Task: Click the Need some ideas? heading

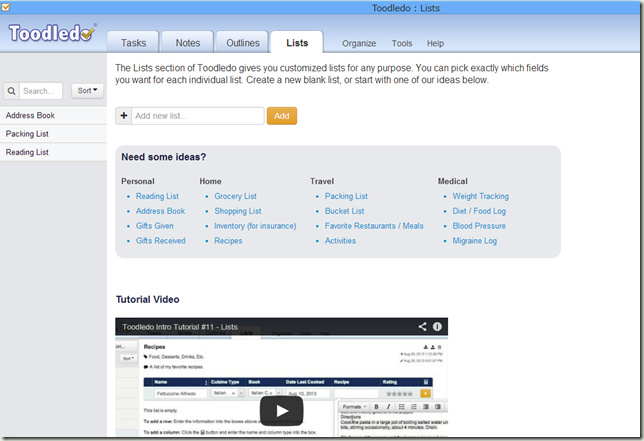Action: click(163, 157)
